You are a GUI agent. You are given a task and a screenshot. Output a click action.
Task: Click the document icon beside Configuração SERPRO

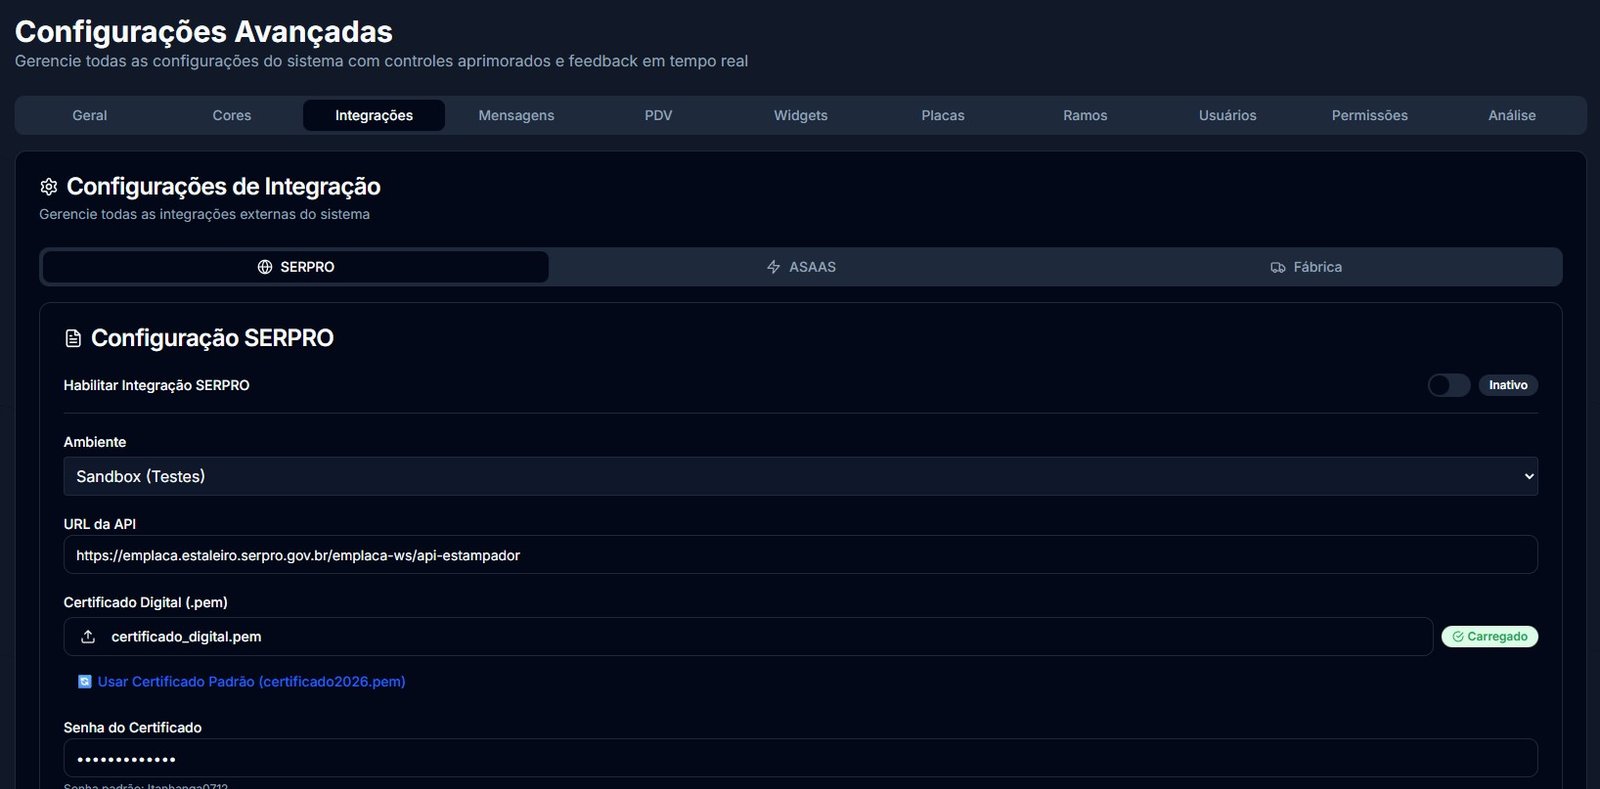coord(73,339)
